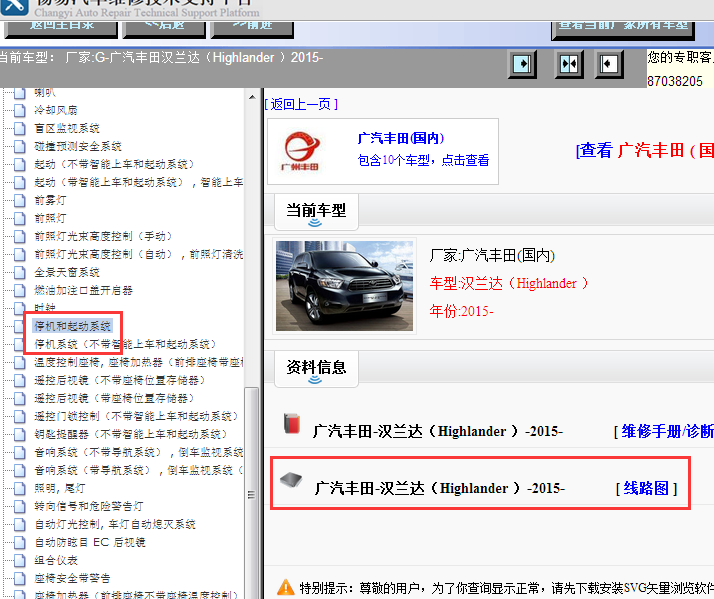Click the page icon next to 前雾灯

20,200
